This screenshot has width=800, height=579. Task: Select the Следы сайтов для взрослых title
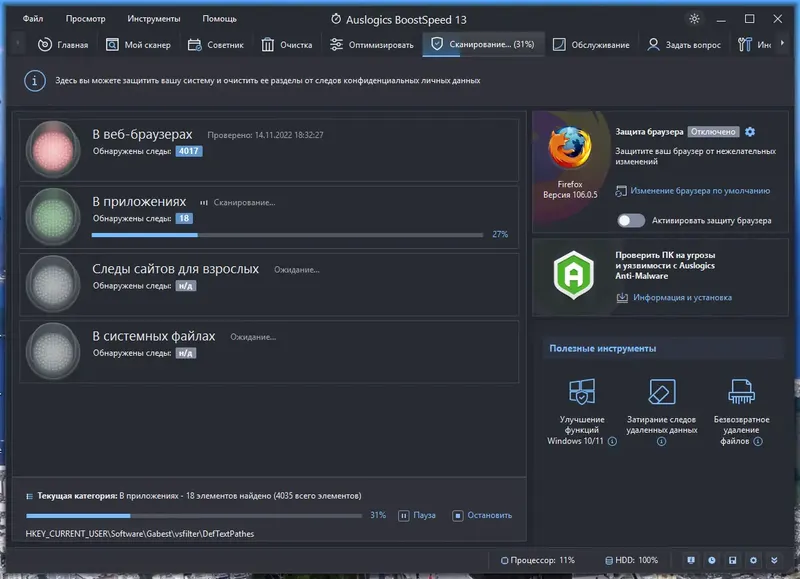(176, 269)
